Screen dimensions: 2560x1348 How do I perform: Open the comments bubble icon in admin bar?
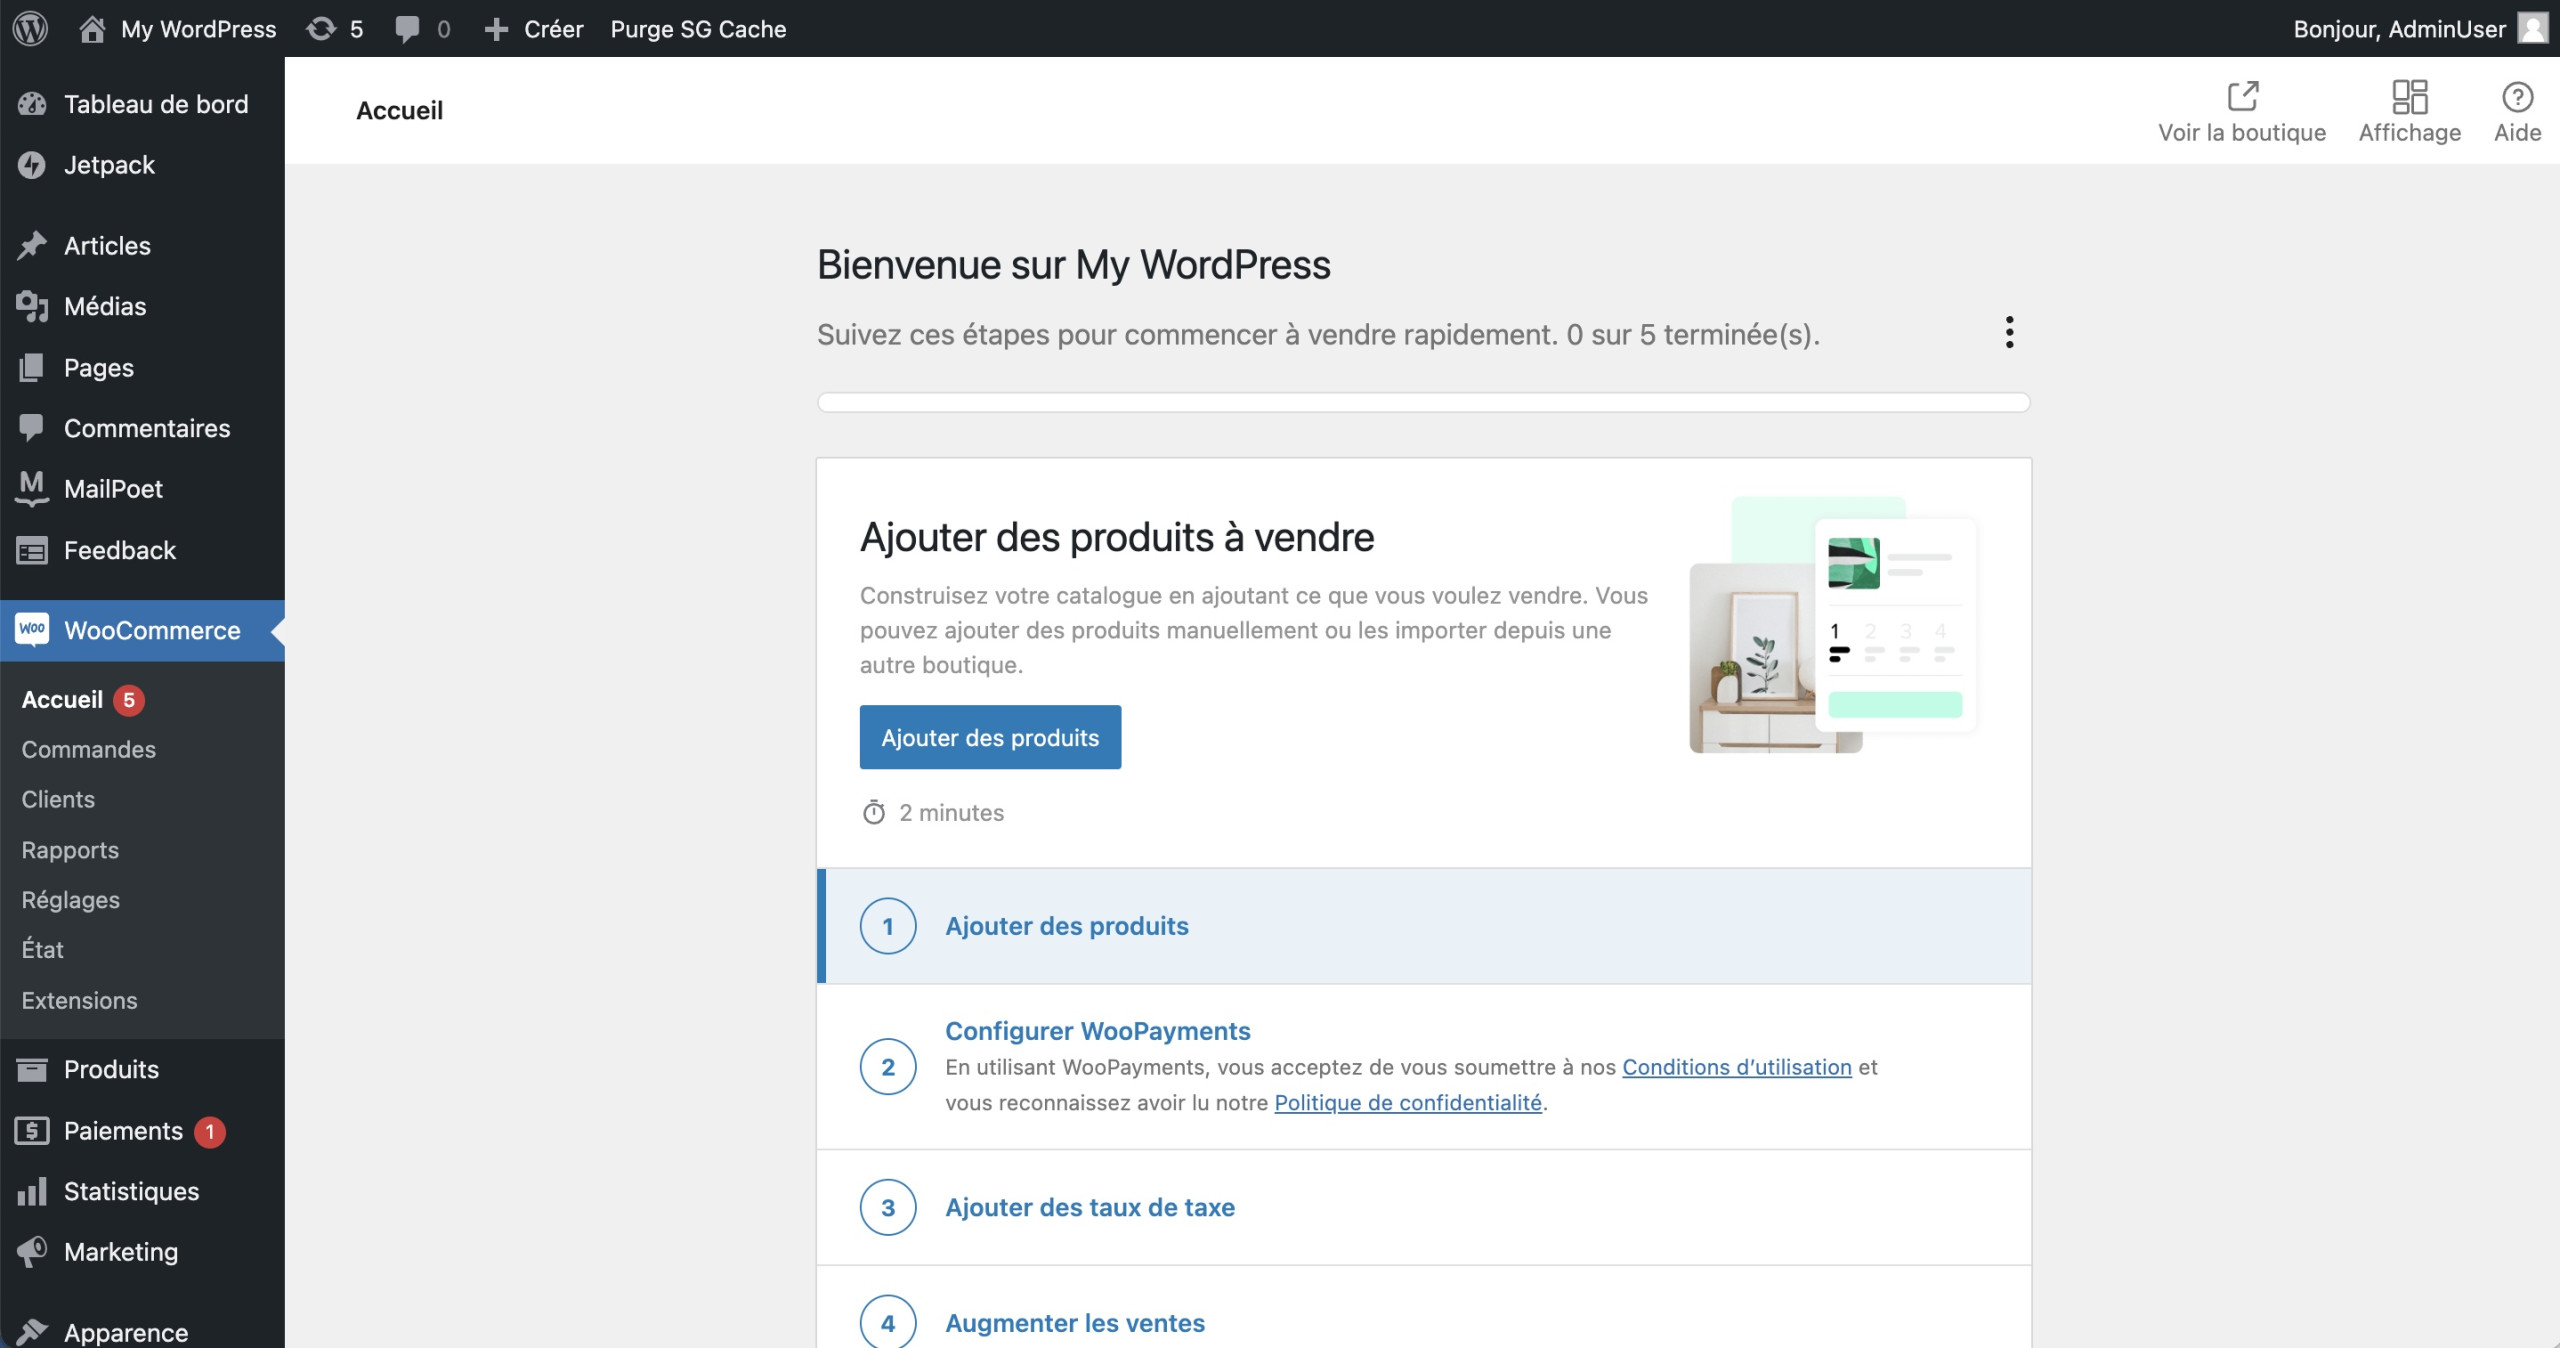point(407,29)
